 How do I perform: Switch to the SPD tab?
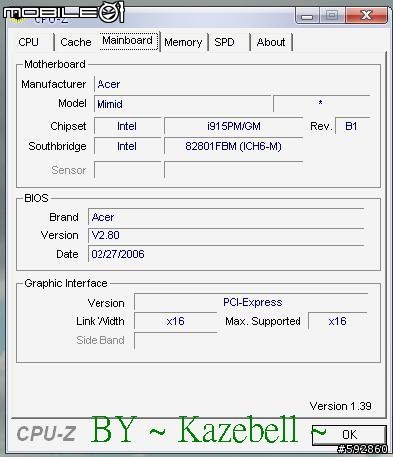tap(224, 42)
